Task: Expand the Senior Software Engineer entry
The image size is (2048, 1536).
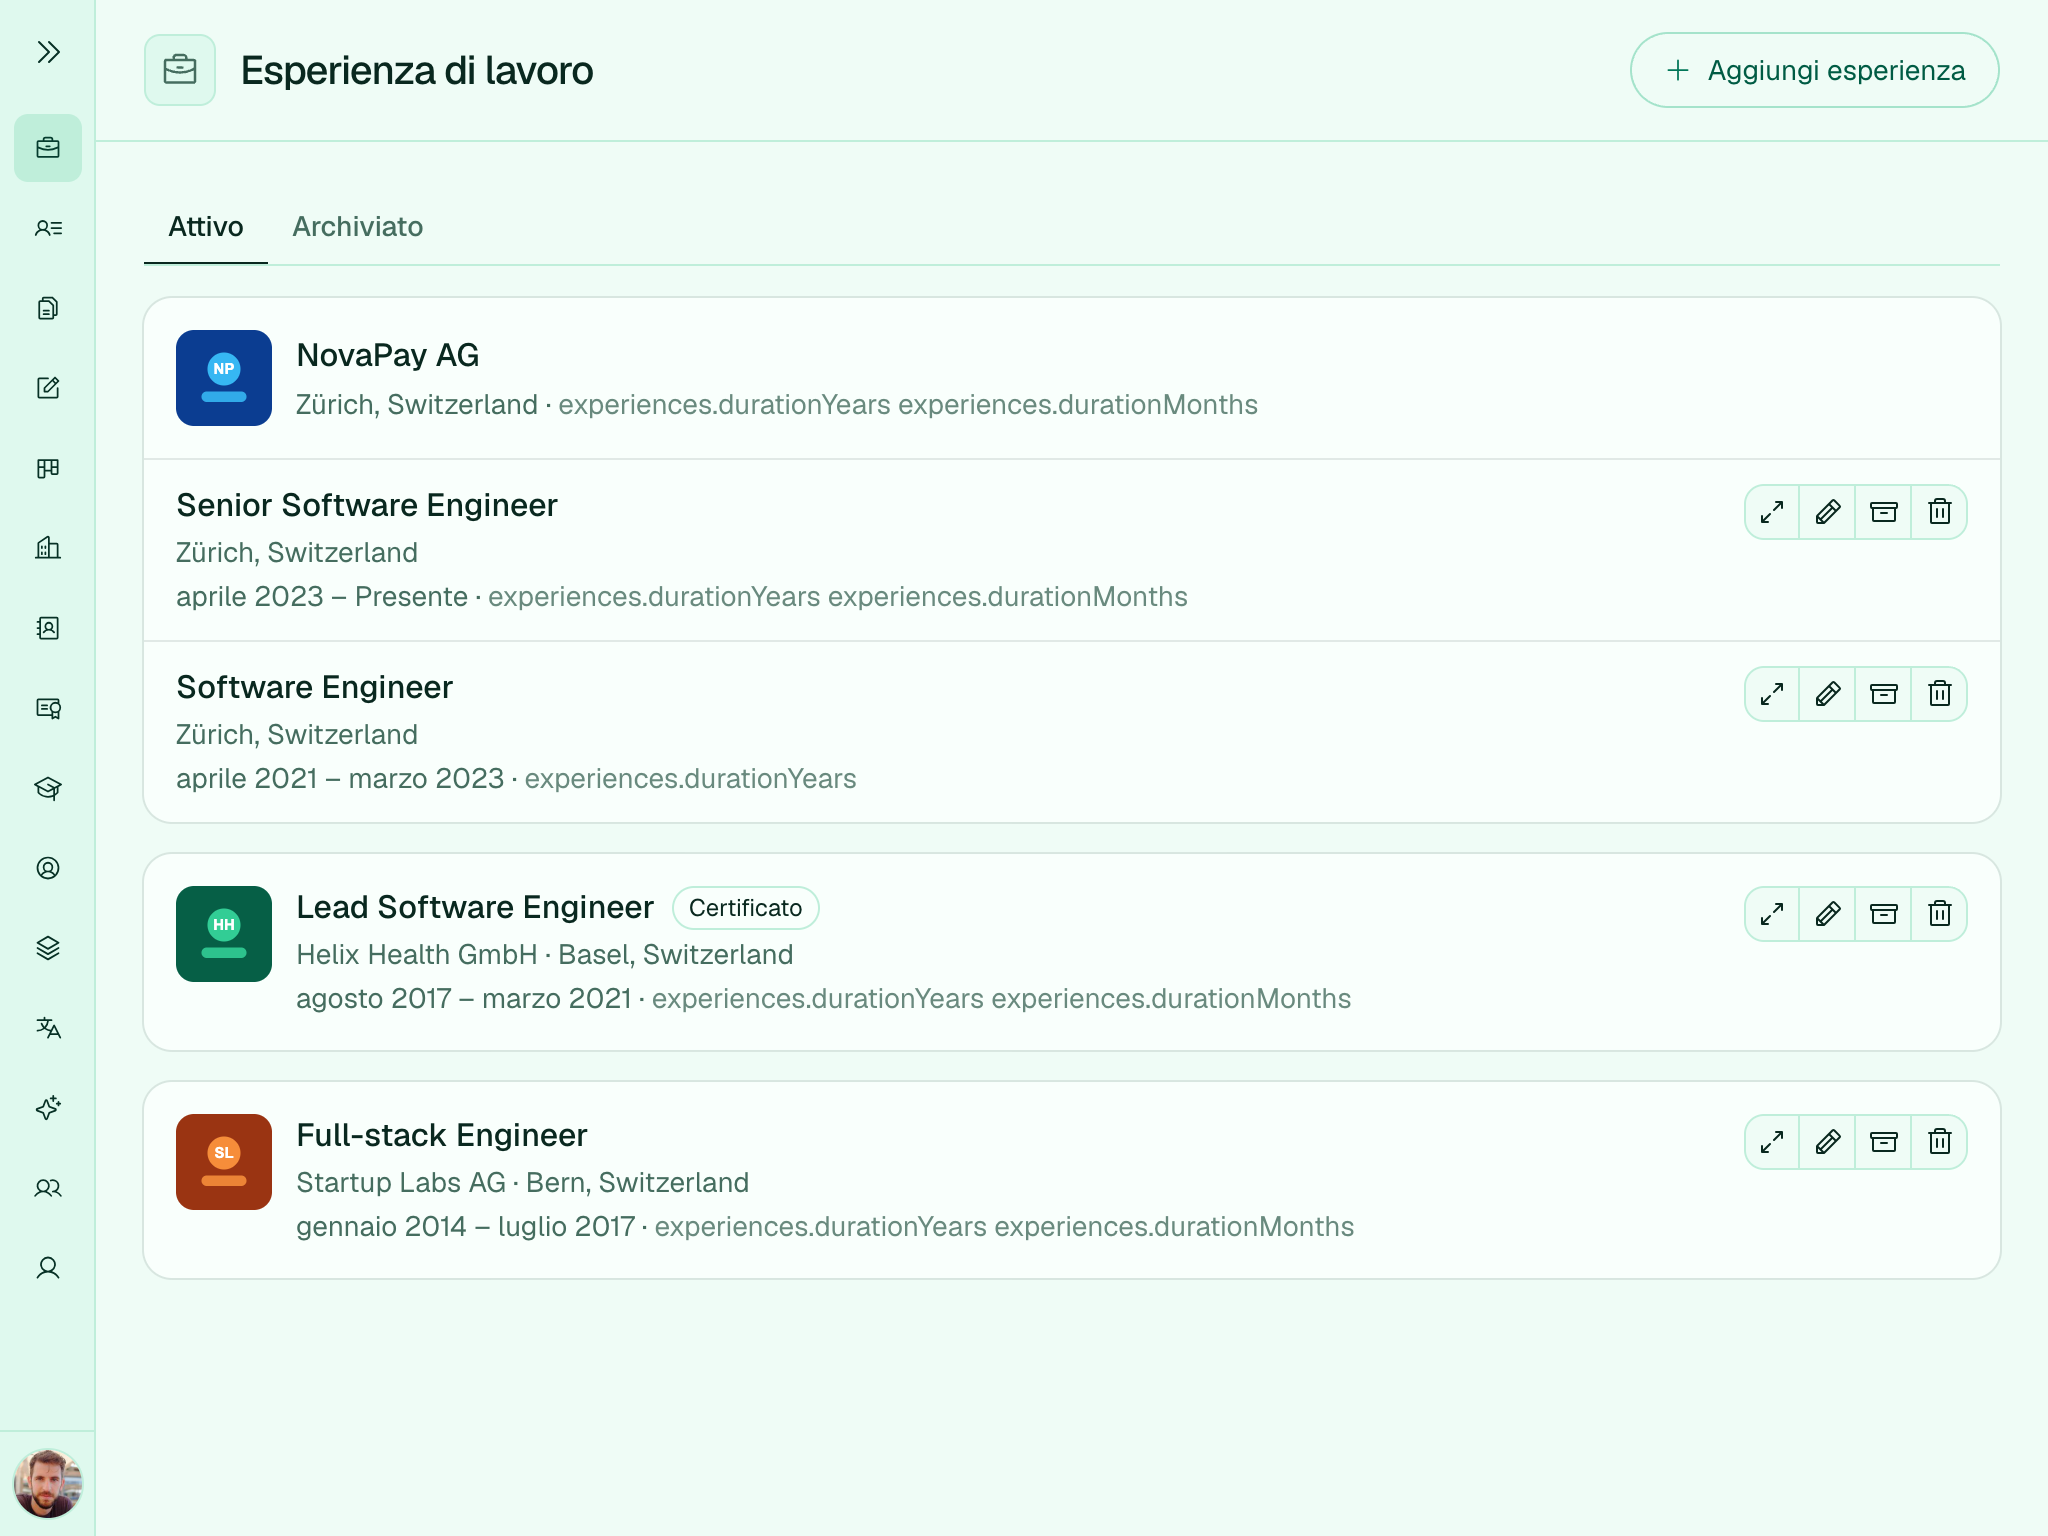Action: coord(1772,512)
